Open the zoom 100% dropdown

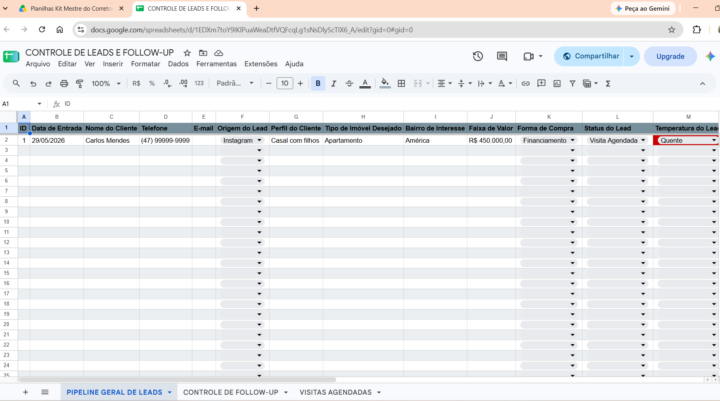(x=106, y=84)
